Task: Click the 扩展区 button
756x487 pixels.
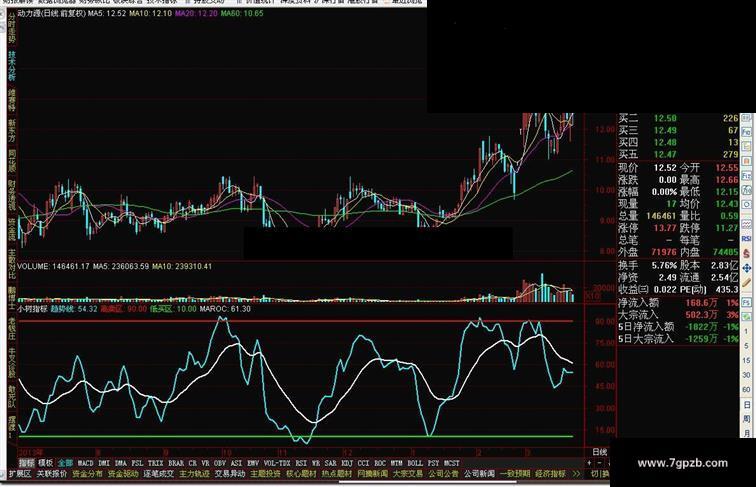Action: pyautogui.click(x=20, y=474)
